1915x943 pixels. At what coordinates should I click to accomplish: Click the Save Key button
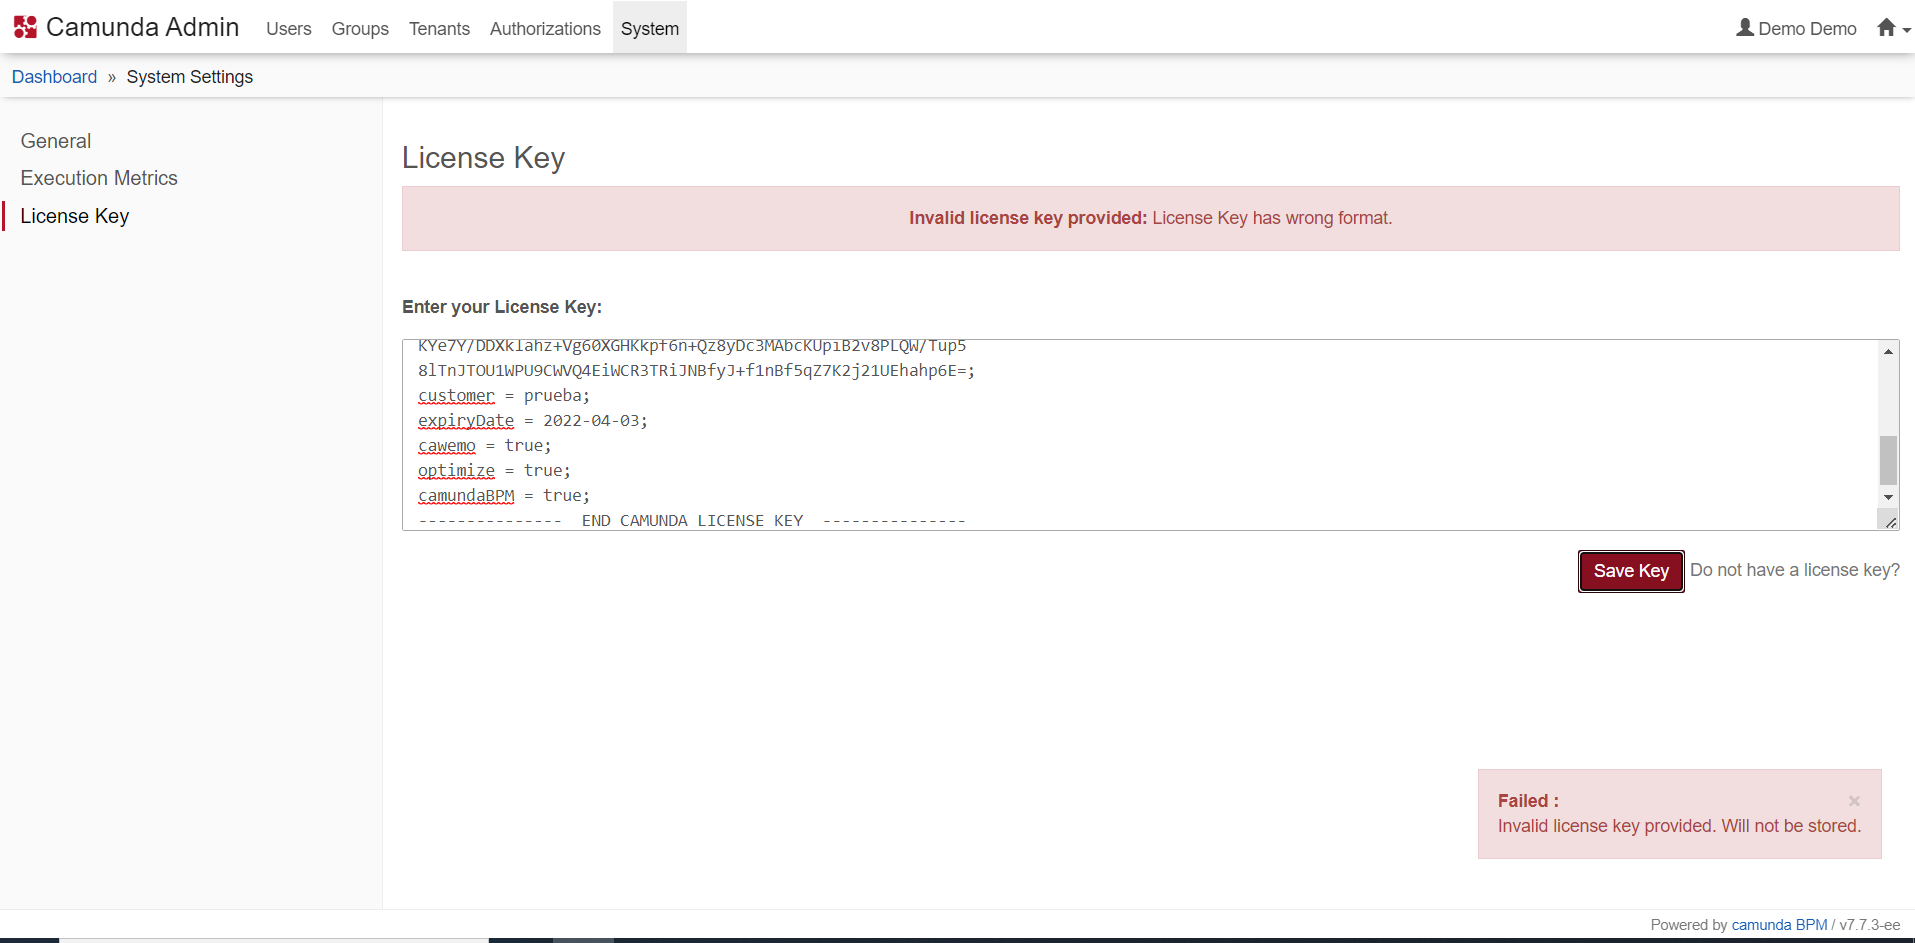(1631, 571)
